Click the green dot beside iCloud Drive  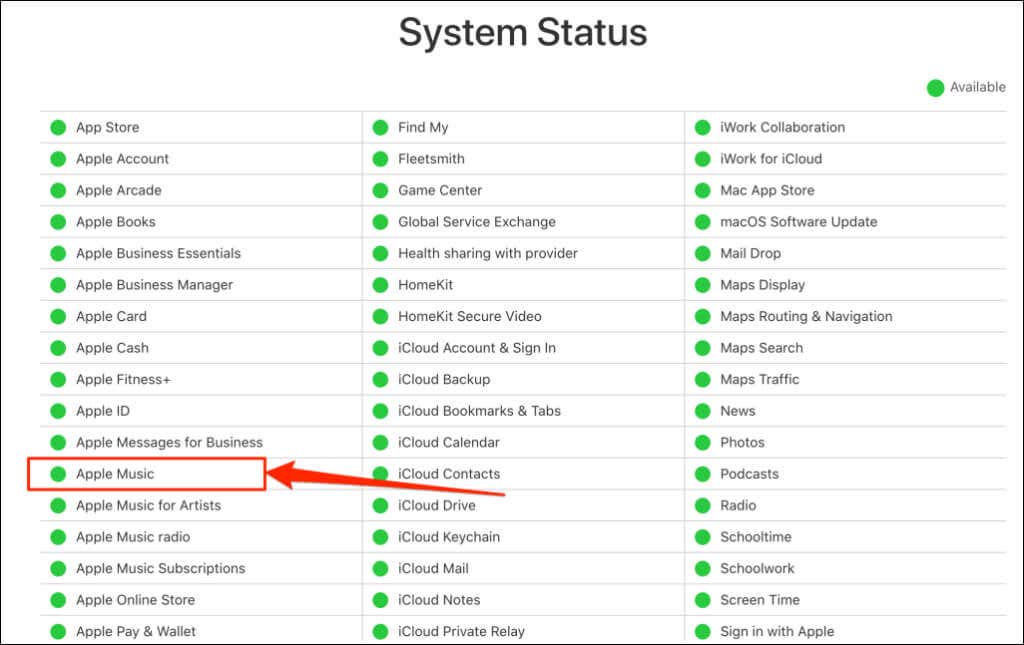click(x=380, y=505)
